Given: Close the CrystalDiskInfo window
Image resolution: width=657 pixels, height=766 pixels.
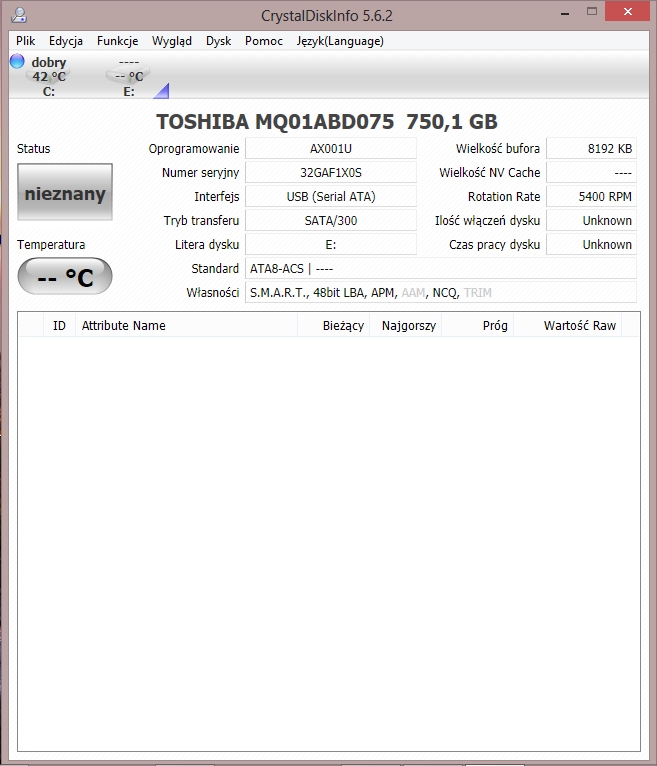Looking at the screenshot, I should pos(628,11).
